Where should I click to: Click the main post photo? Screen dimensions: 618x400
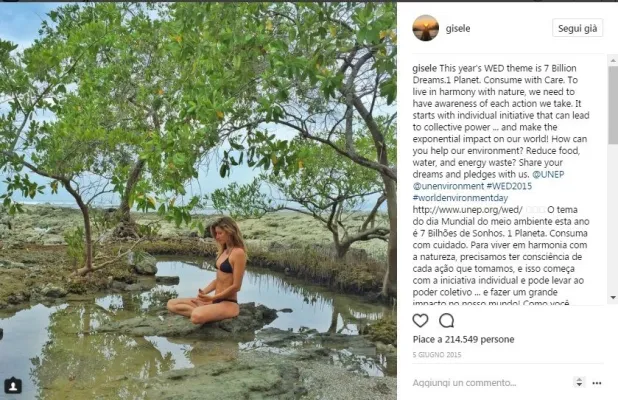[198, 200]
